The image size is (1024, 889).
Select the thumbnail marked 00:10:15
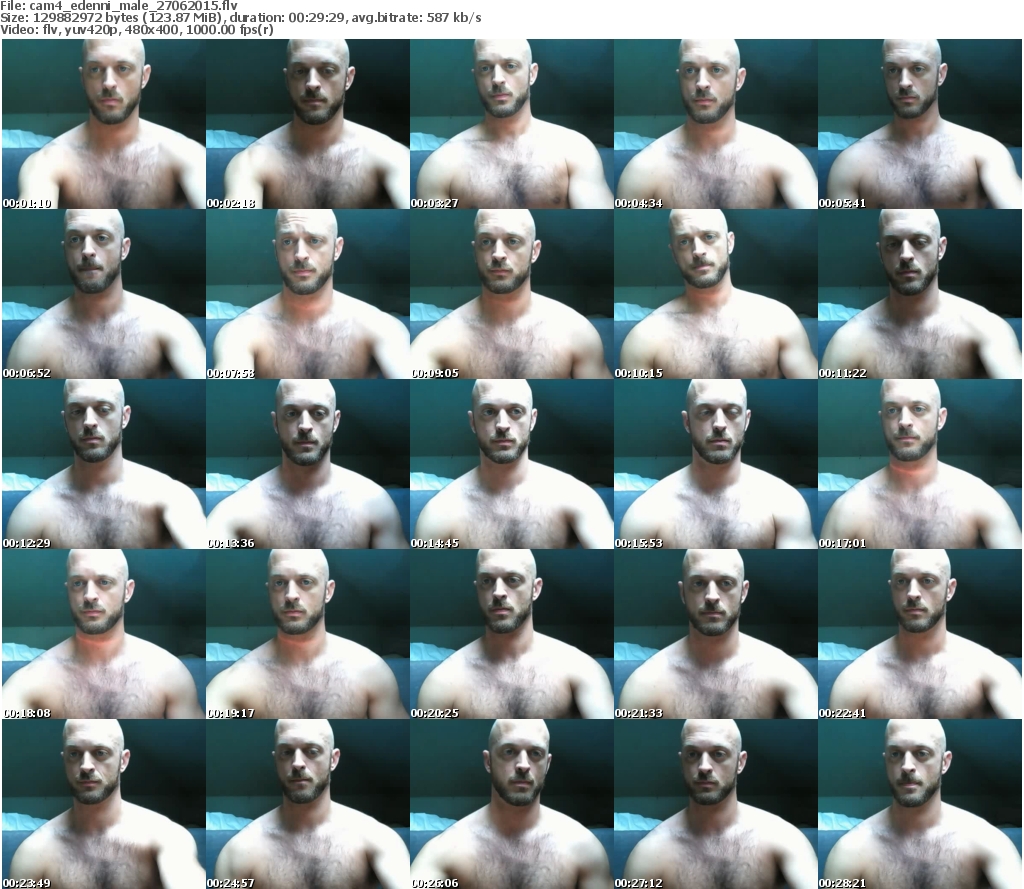click(716, 294)
